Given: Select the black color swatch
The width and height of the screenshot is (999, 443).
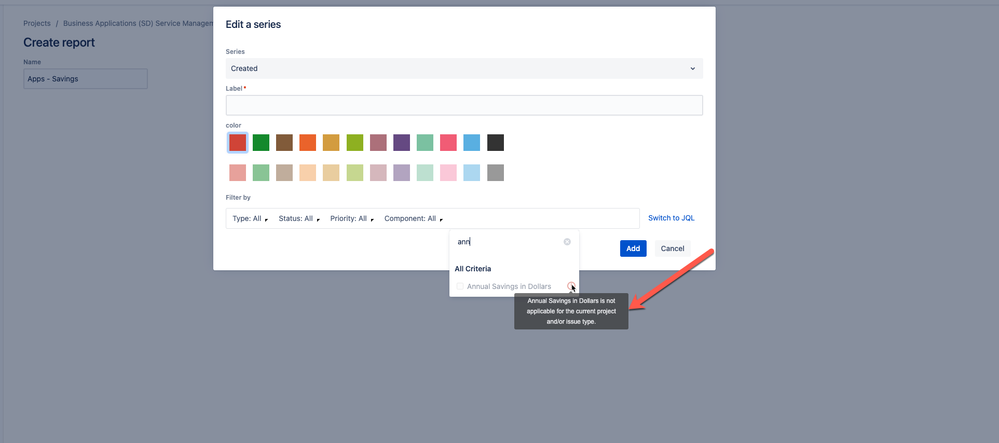Looking at the screenshot, I should pyautogui.click(x=496, y=143).
